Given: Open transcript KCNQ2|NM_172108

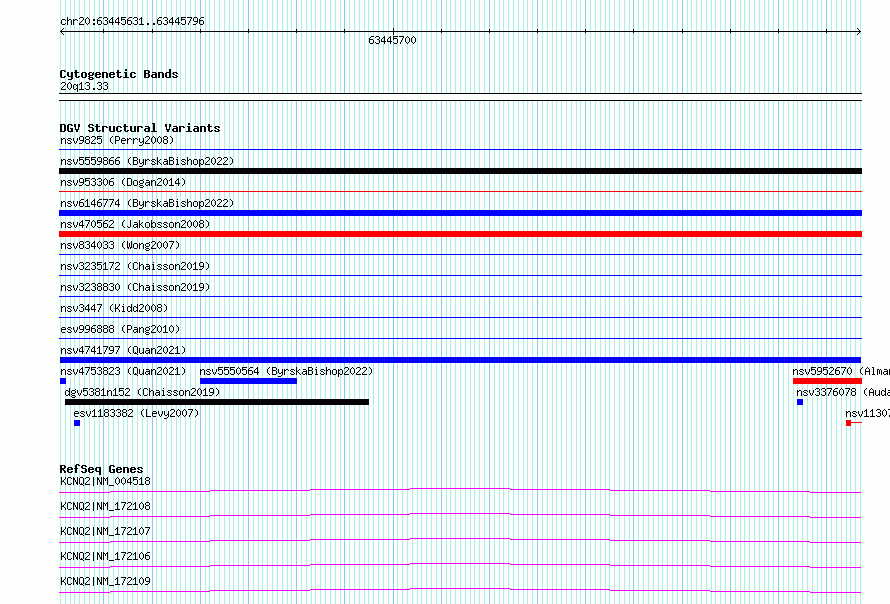Looking at the screenshot, I should tap(106, 506).
